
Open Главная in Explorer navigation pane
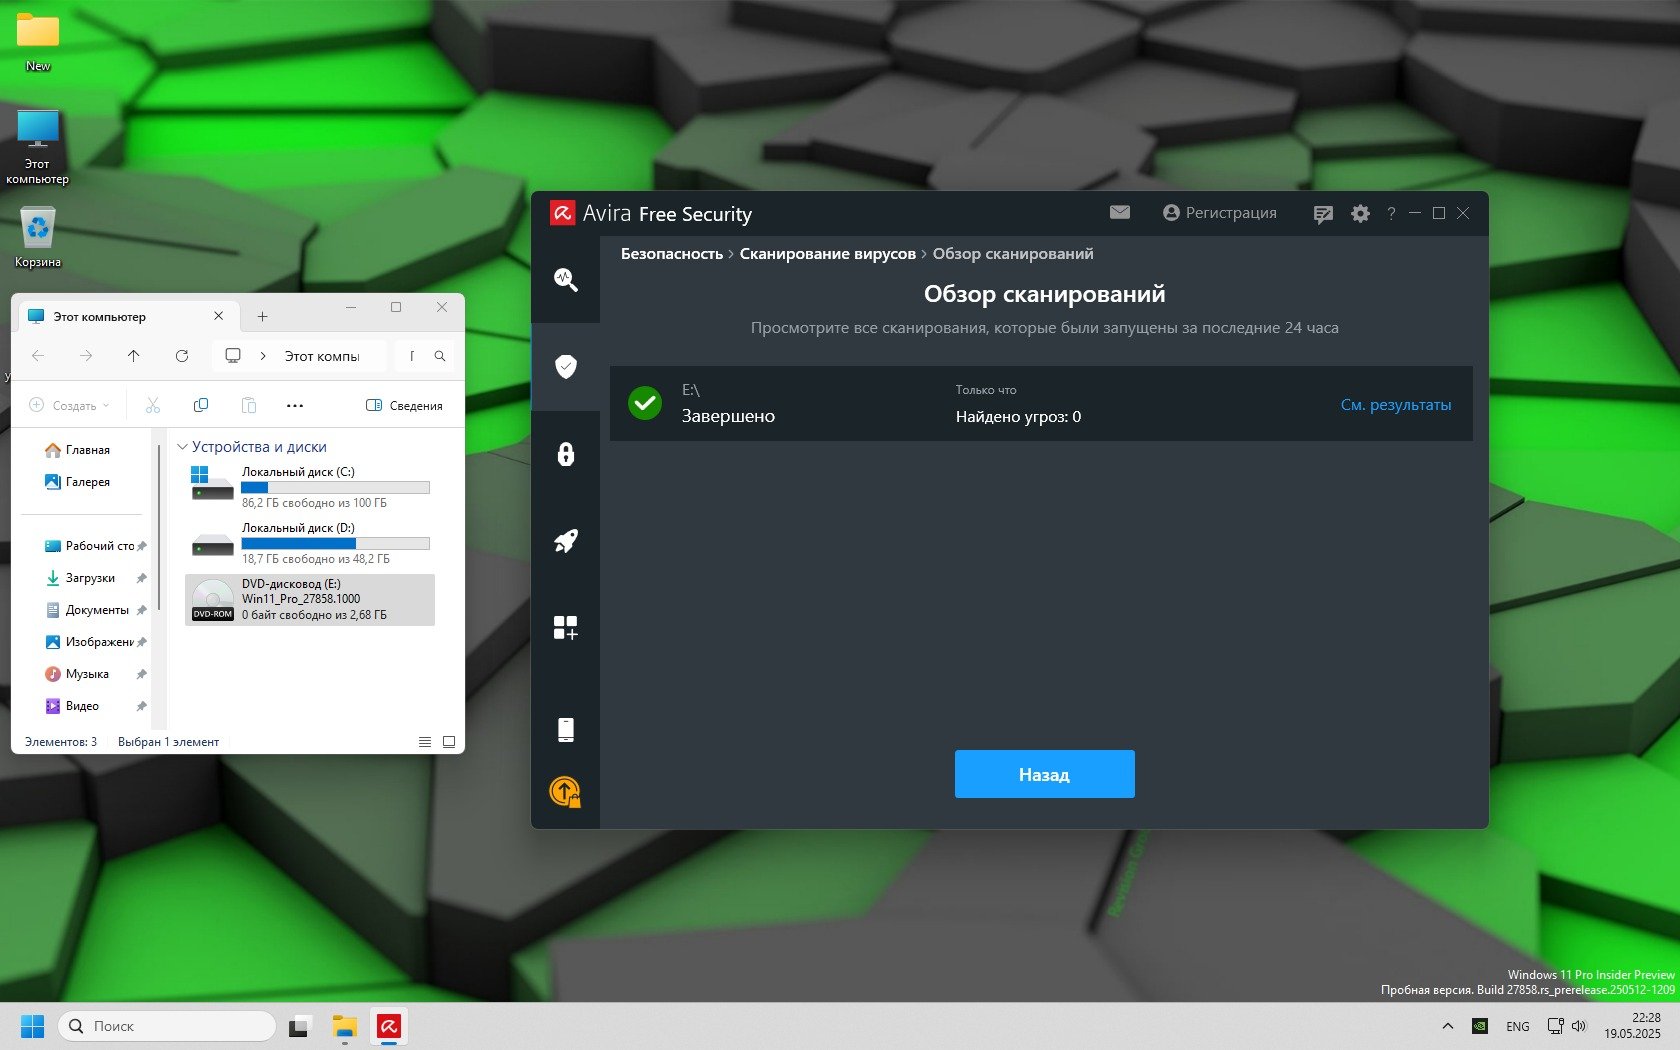point(78,450)
